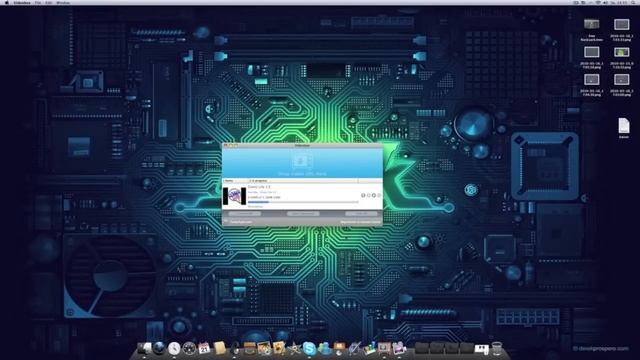Screen dimensions: 640x360
Task: Open the bar chart icon in the Dock
Action: (x=369, y=348)
